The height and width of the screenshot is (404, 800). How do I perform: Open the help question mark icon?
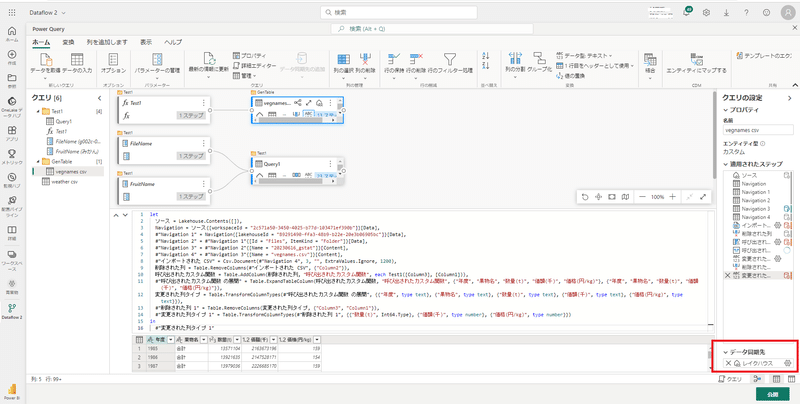coord(746,13)
